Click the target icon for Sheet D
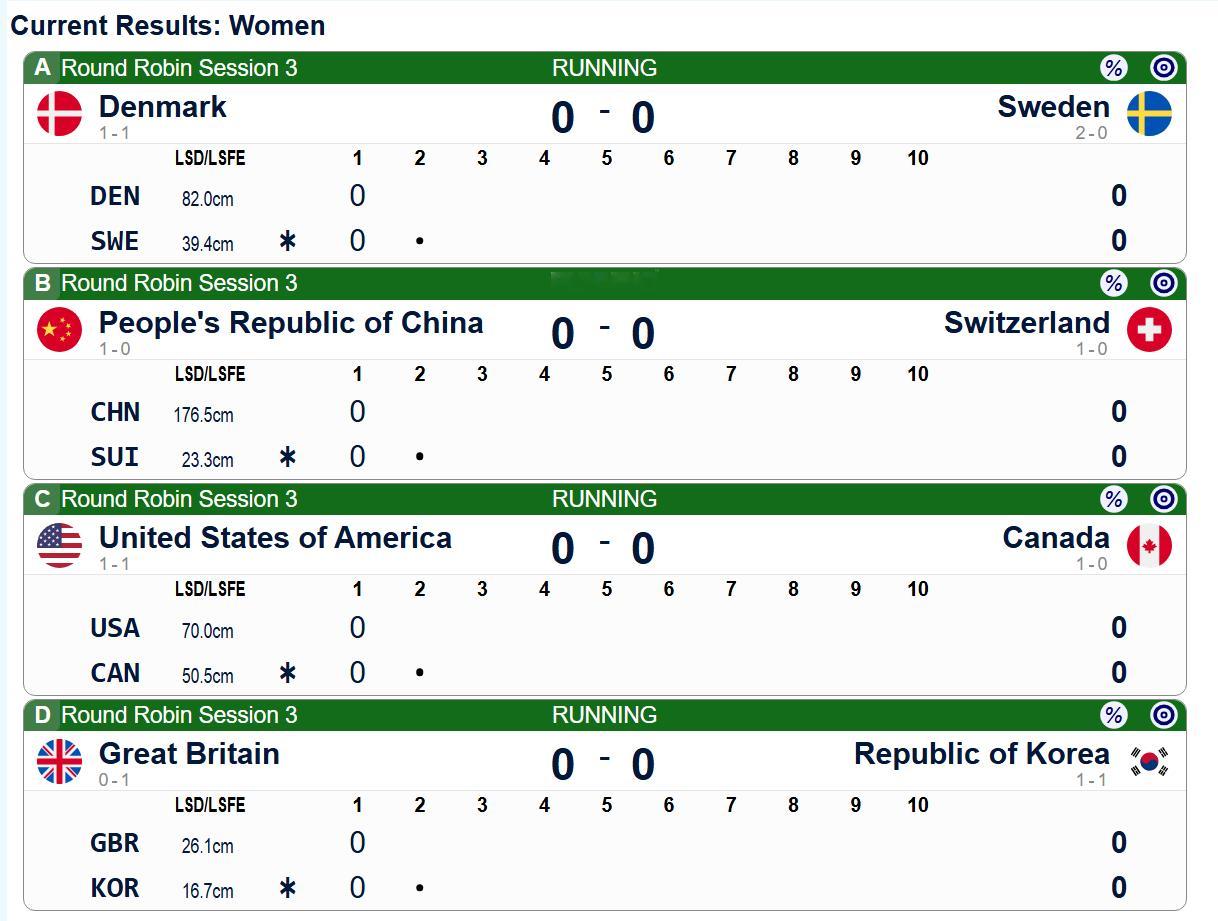This screenshot has width=1218, height=921. (x=1163, y=715)
